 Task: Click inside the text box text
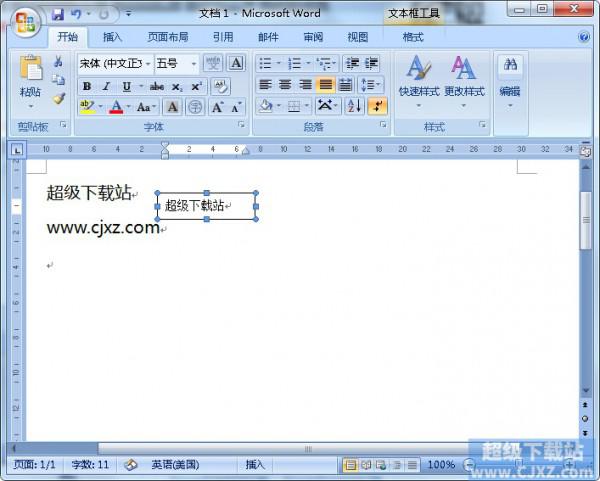194,206
